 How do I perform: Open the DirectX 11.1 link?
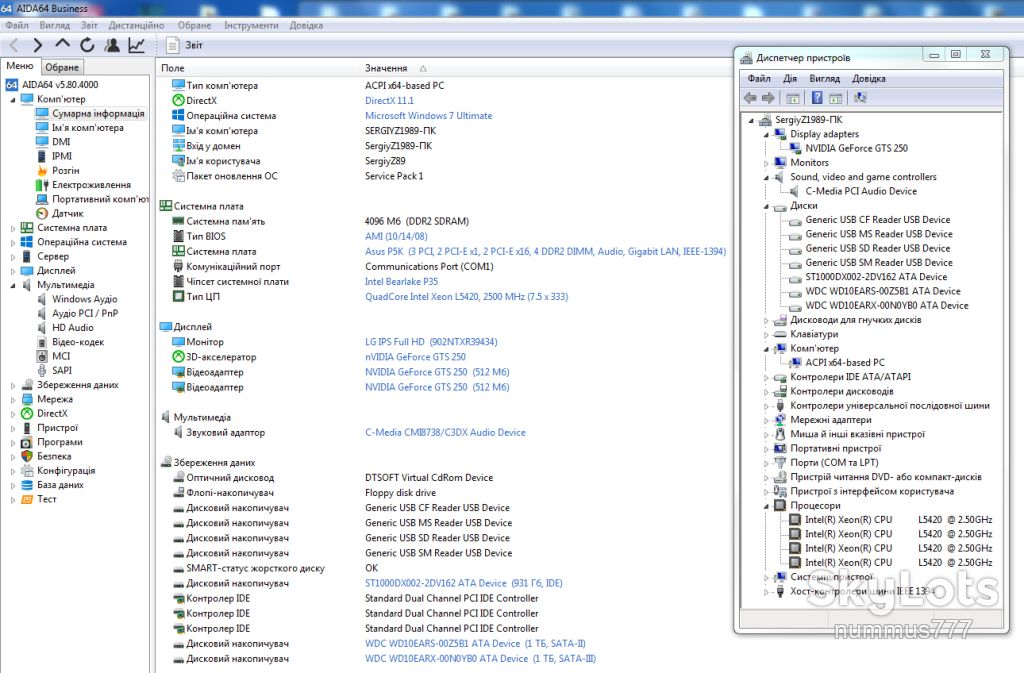[x=389, y=101]
